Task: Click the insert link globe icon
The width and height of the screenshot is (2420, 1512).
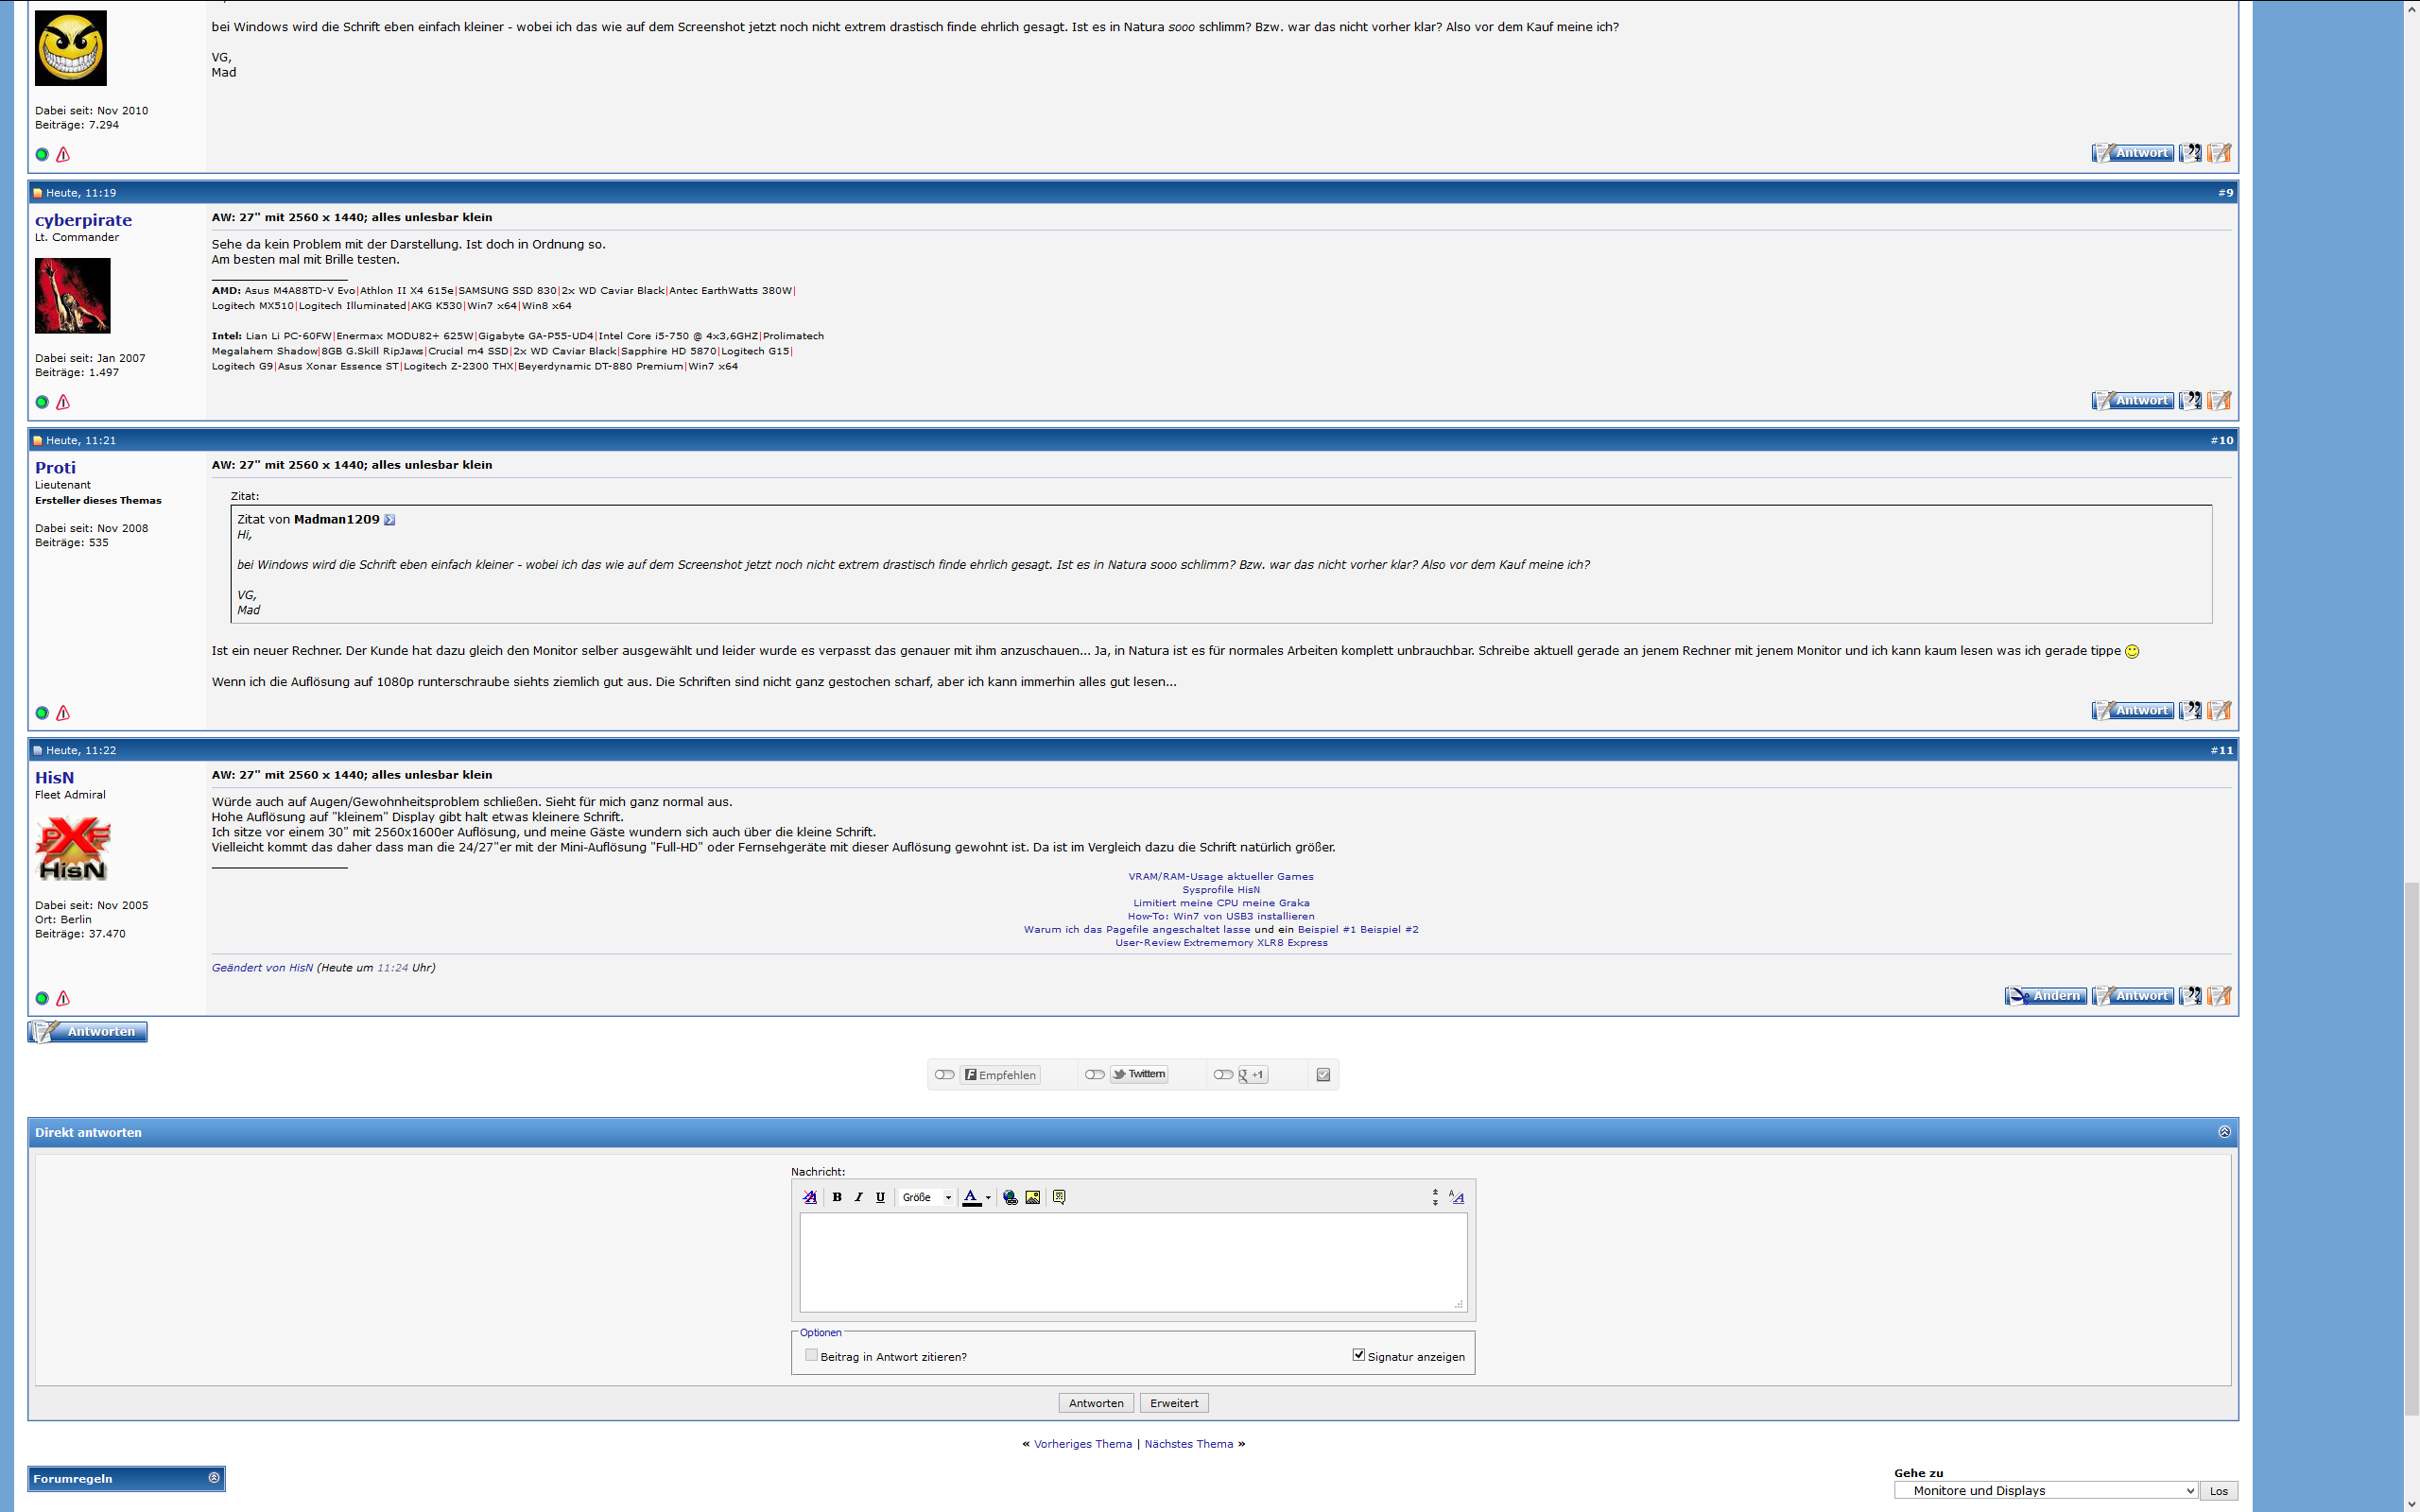Action: click(1010, 1197)
